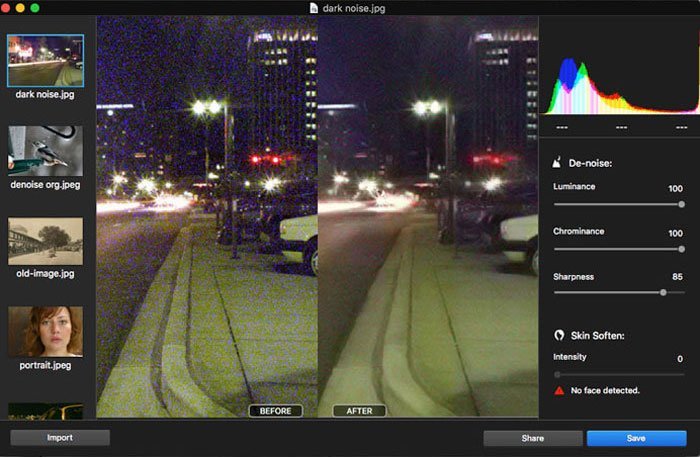
Task: Click the 'Intensity' label
Action: pyautogui.click(x=570, y=357)
